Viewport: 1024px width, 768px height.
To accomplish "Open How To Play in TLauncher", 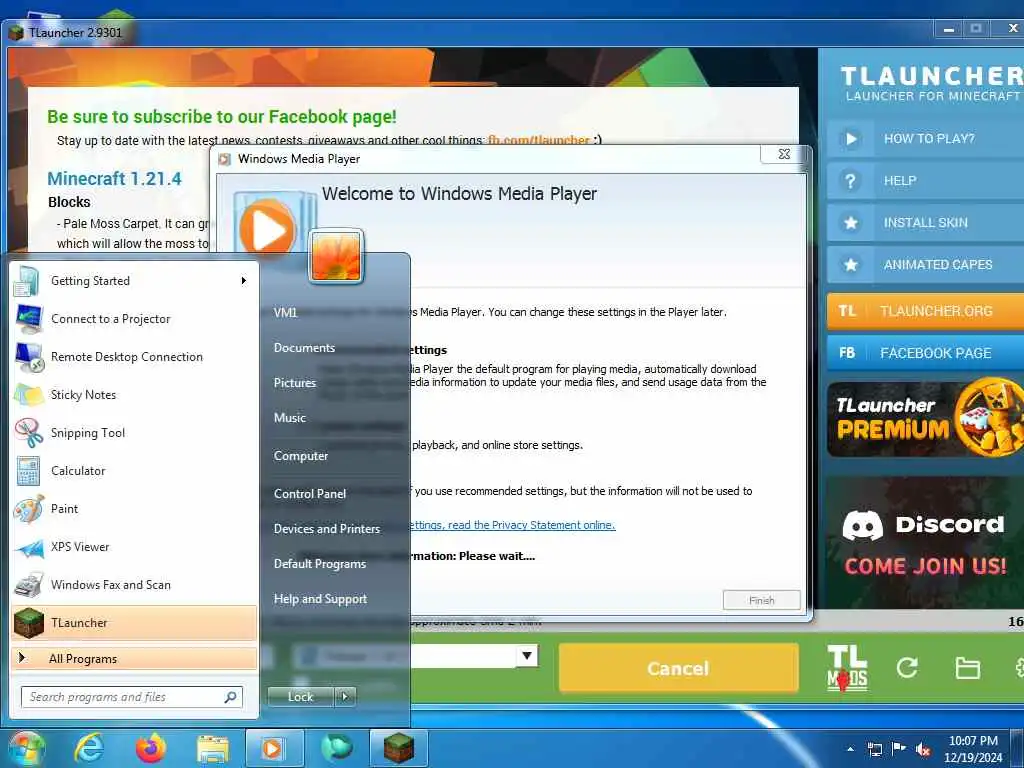I will (x=926, y=138).
